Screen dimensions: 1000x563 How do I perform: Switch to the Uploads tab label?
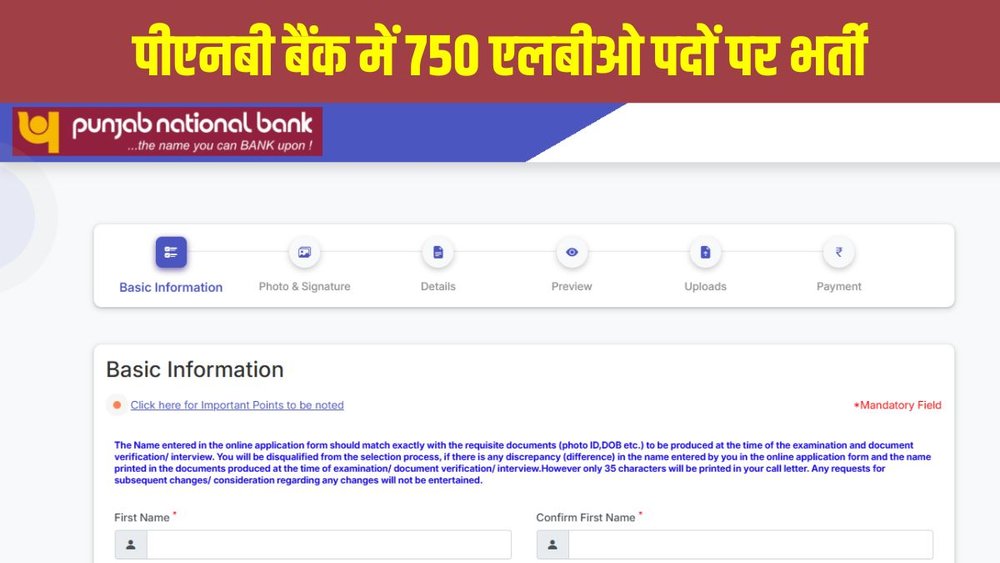click(x=705, y=287)
